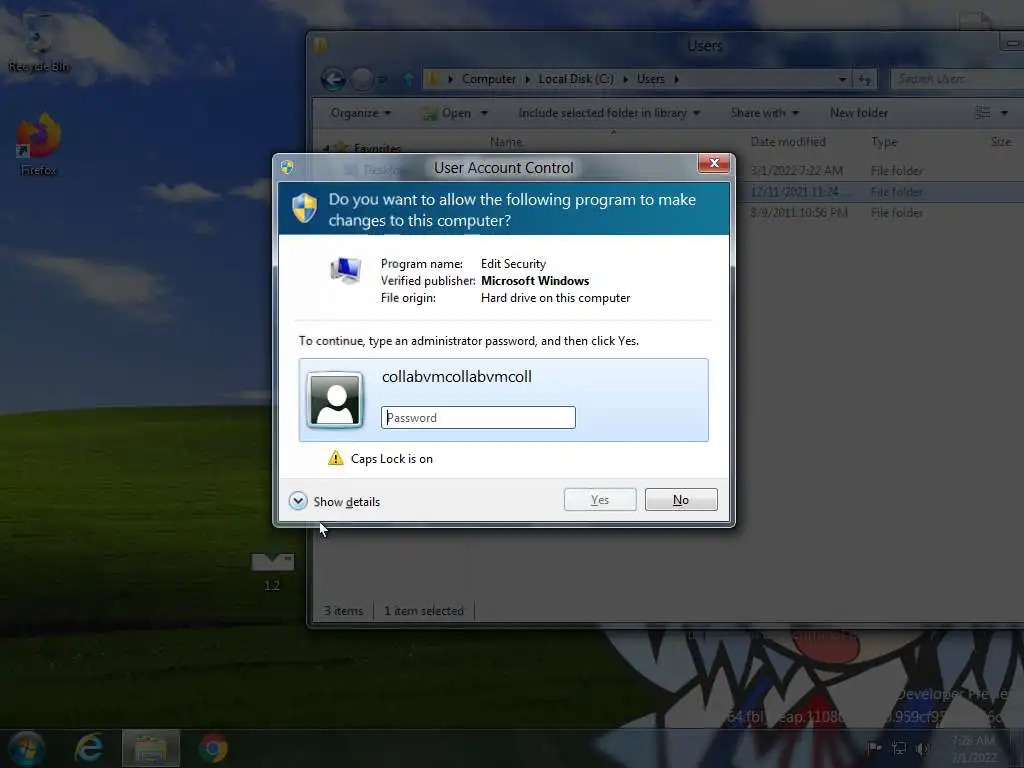Click Up arrow icon near address bar

(409, 80)
